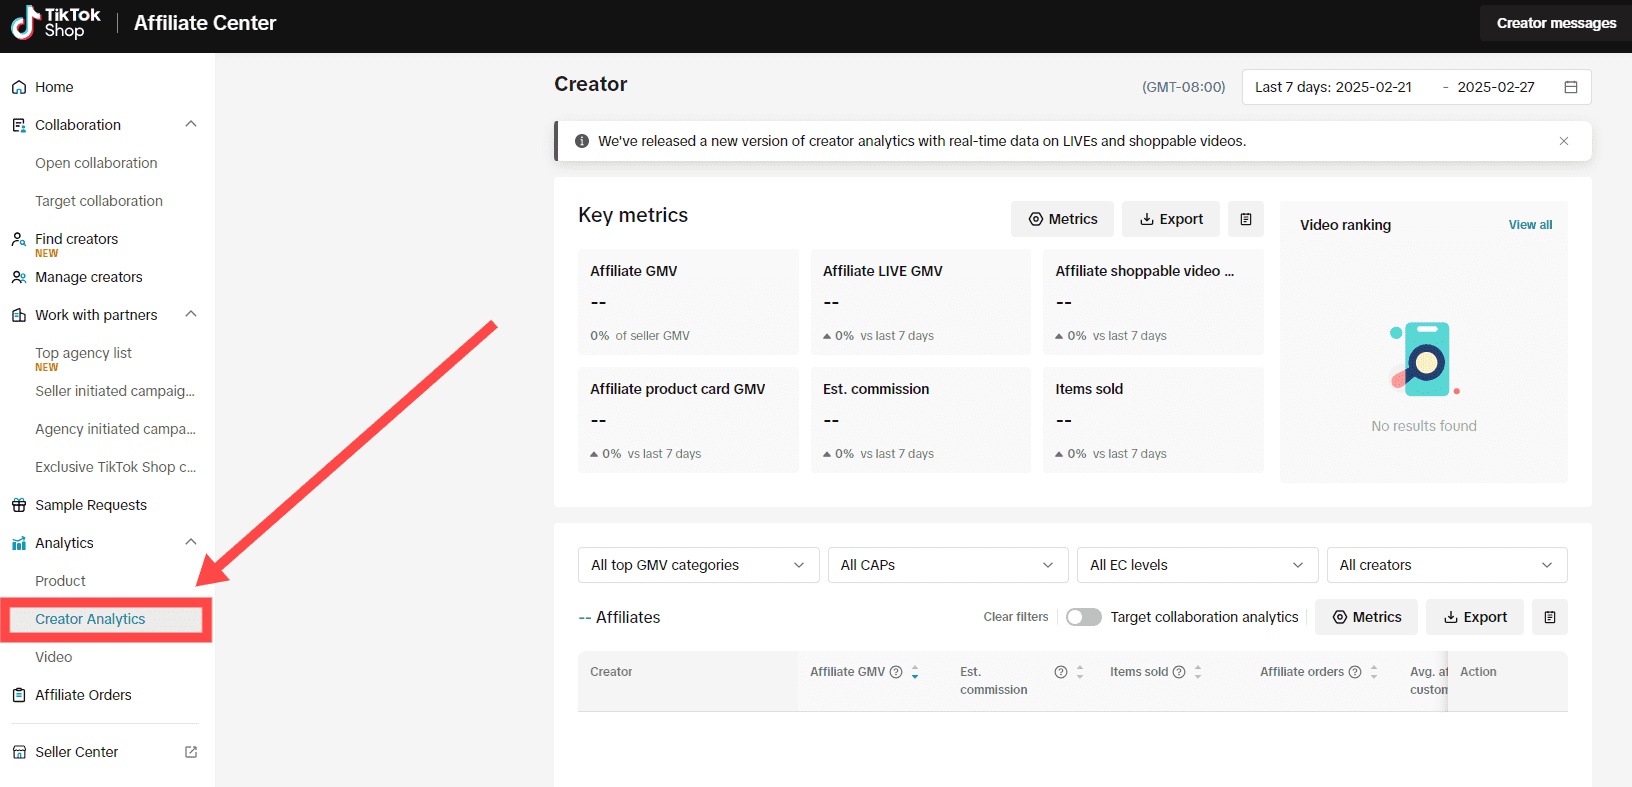This screenshot has width=1632, height=787.
Task: Open Creator Analytics in the sidebar
Action: pyautogui.click(x=90, y=619)
